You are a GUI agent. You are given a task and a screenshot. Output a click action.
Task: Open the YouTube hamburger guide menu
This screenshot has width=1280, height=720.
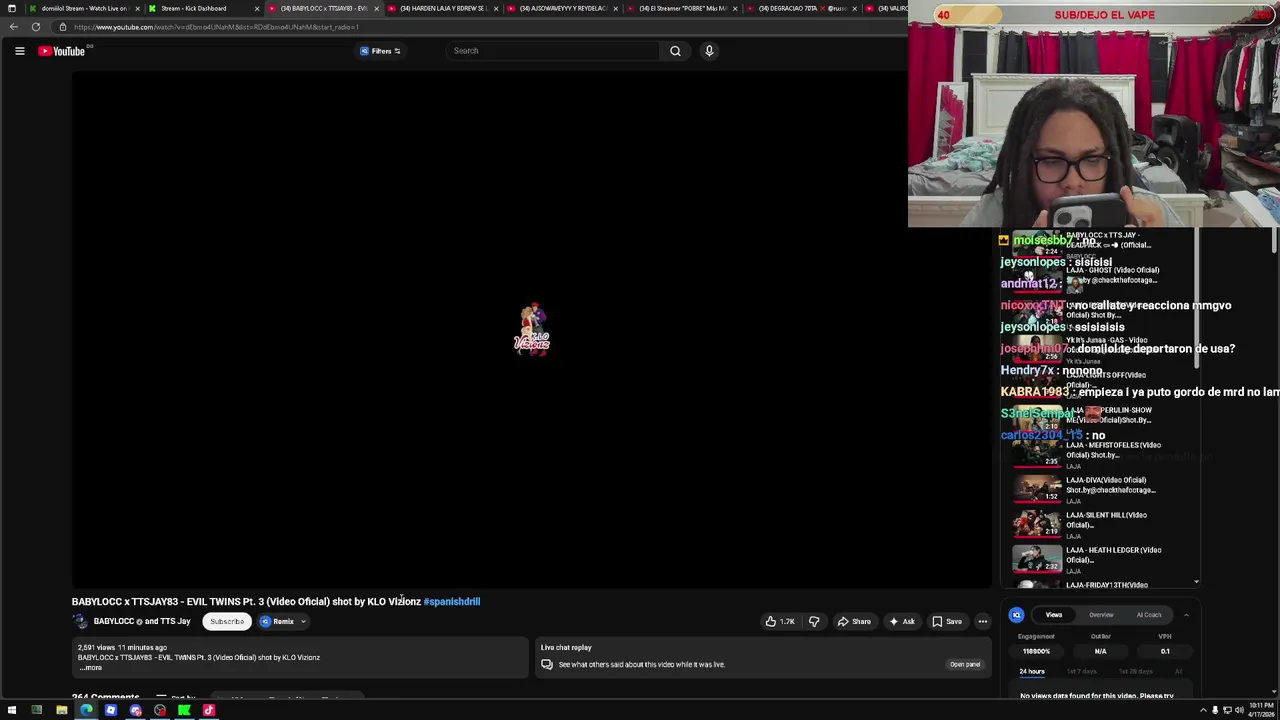[x=19, y=51]
